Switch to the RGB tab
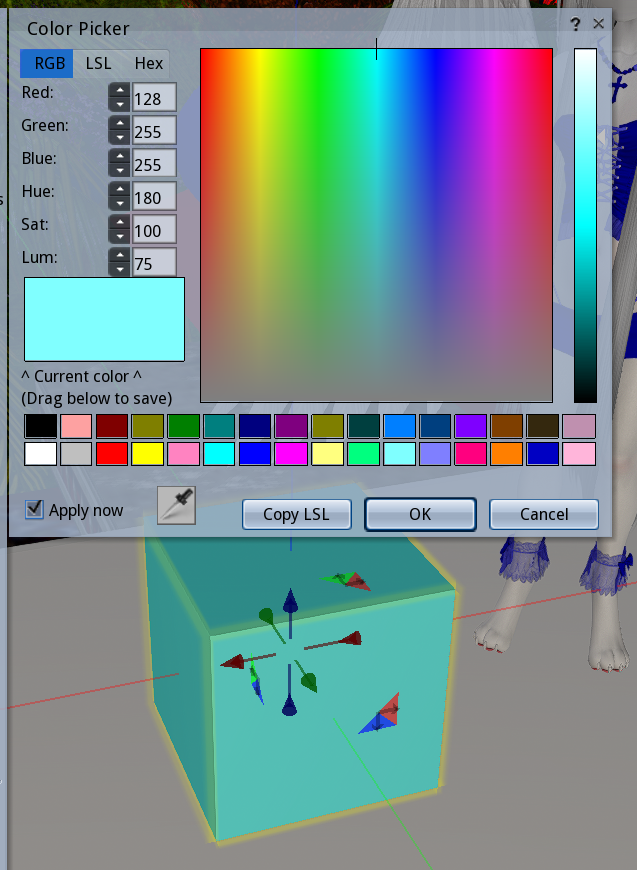 pyautogui.click(x=47, y=63)
